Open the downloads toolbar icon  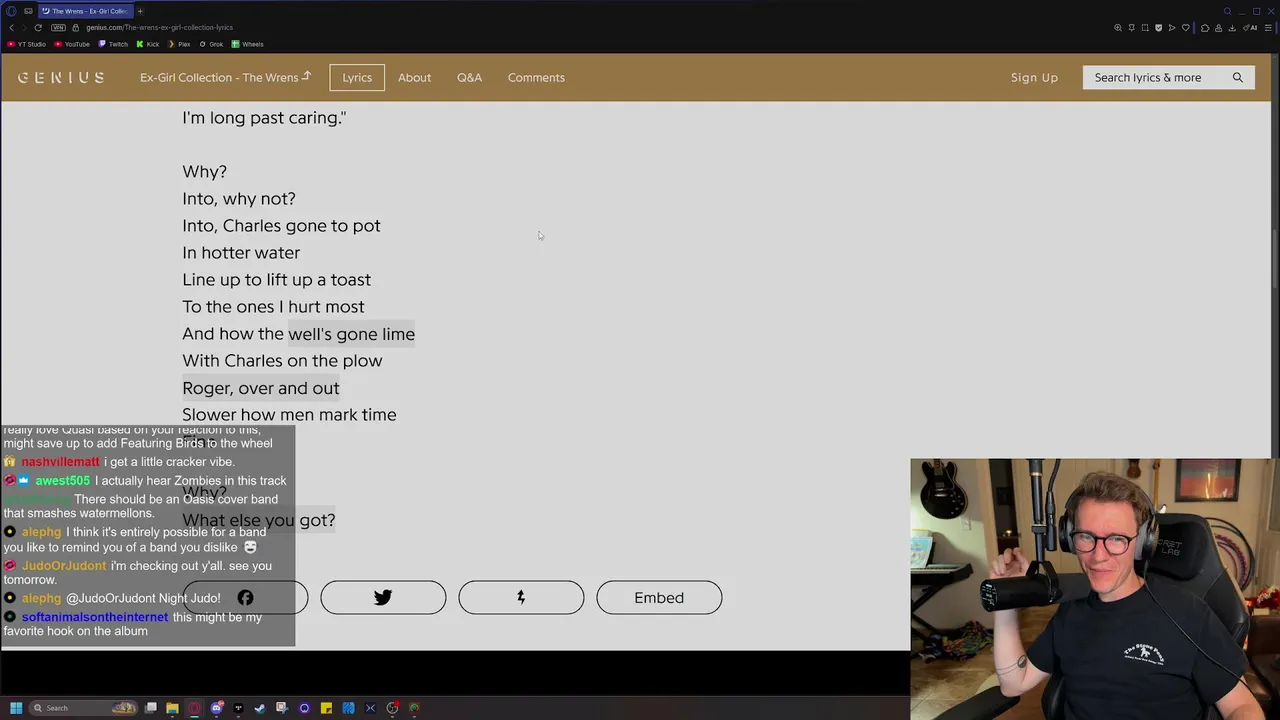point(1232,28)
